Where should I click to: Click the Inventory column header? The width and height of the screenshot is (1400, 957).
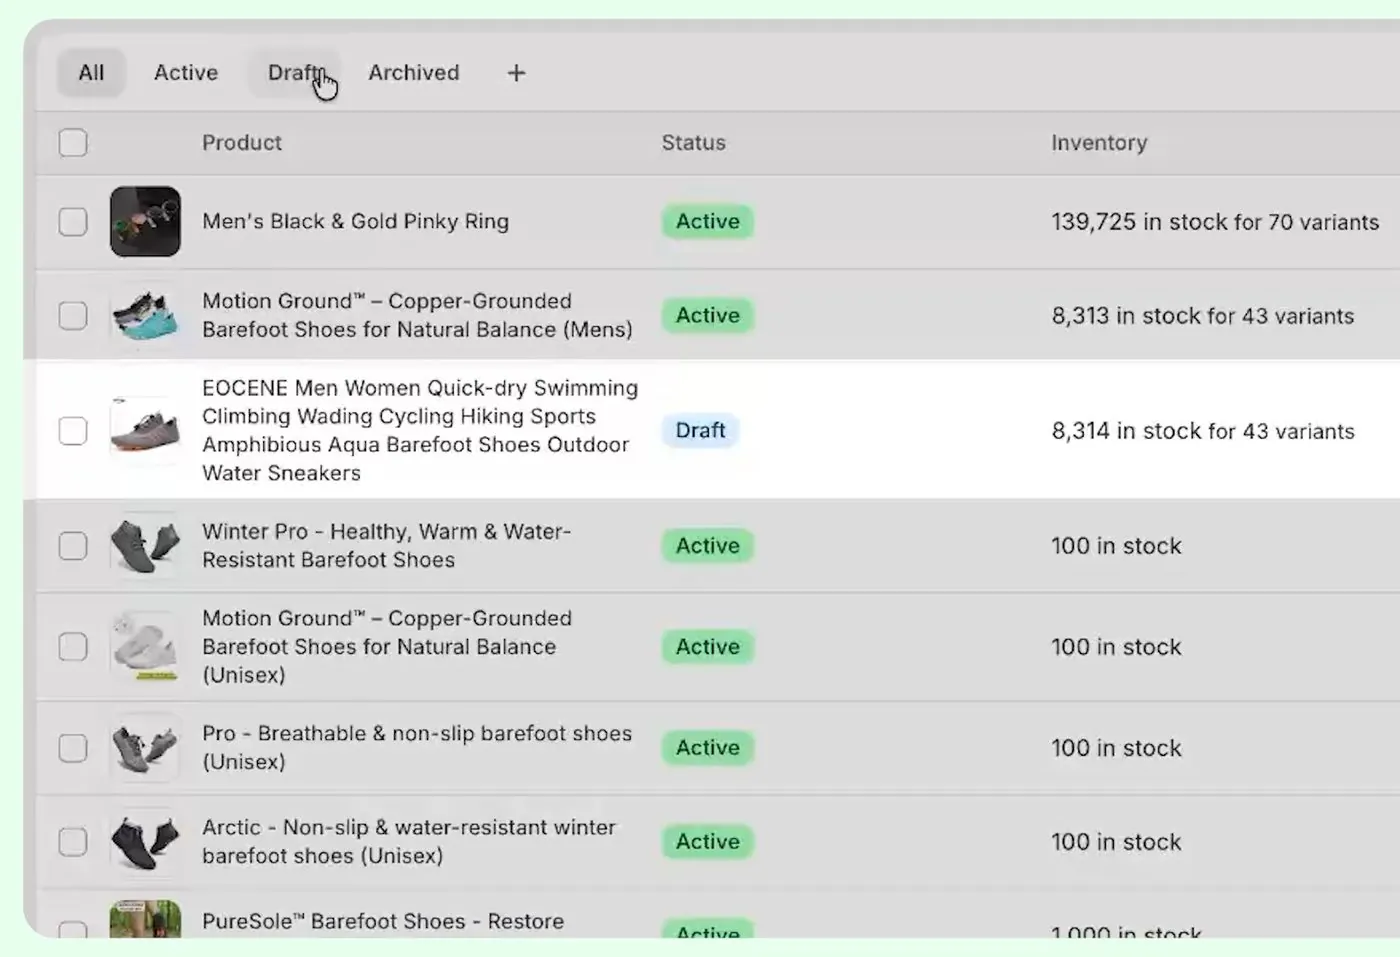pos(1099,143)
